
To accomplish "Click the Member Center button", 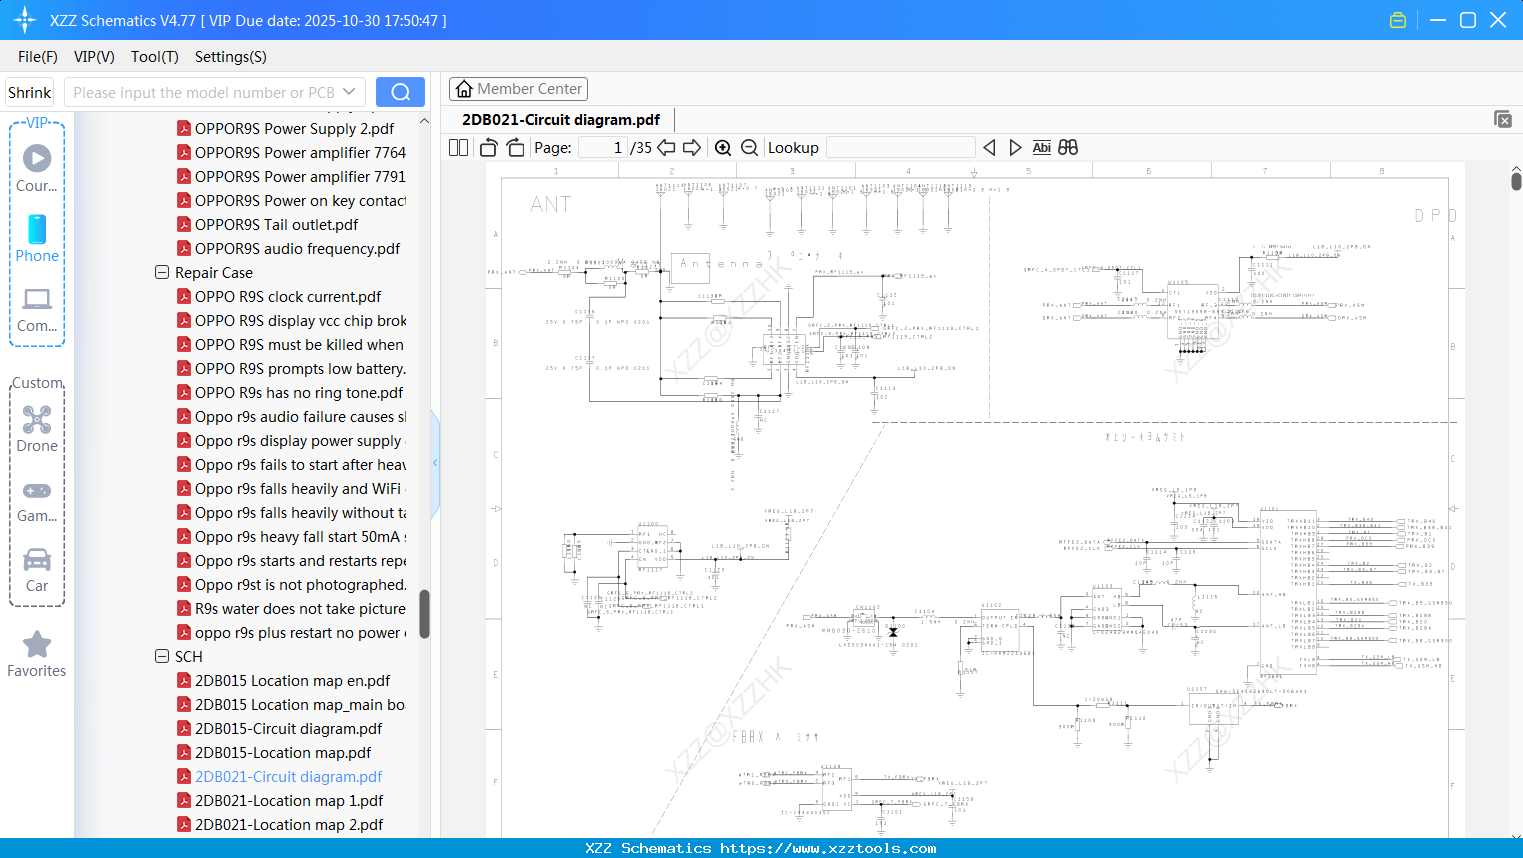I will [x=518, y=89].
